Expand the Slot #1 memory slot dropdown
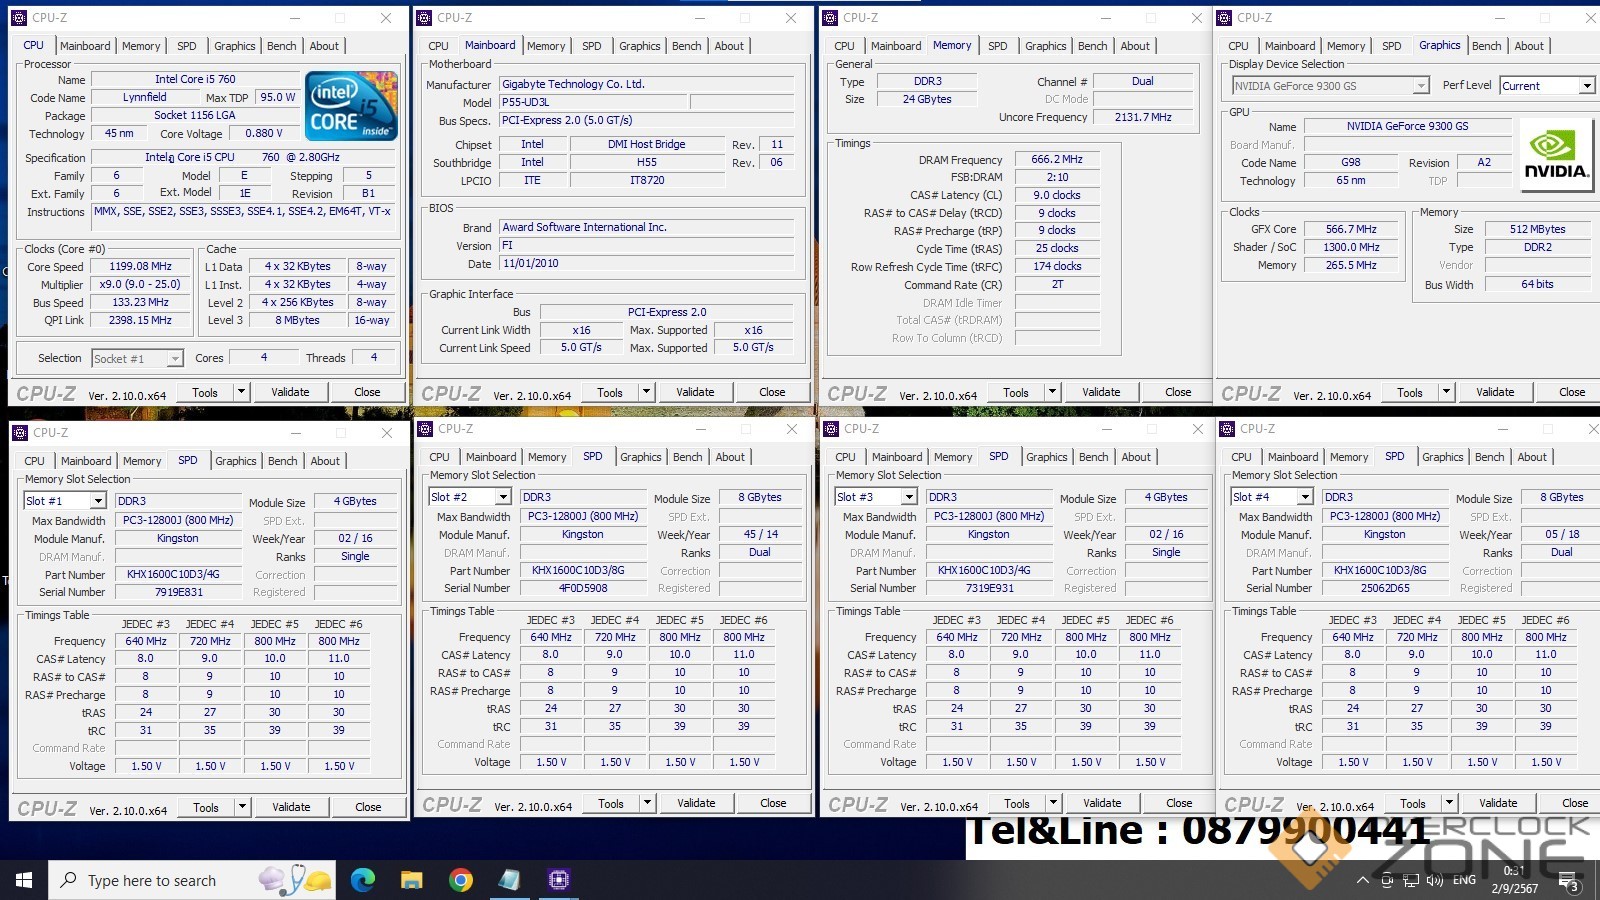Screen dimensions: 1600x900 [97, 501]
